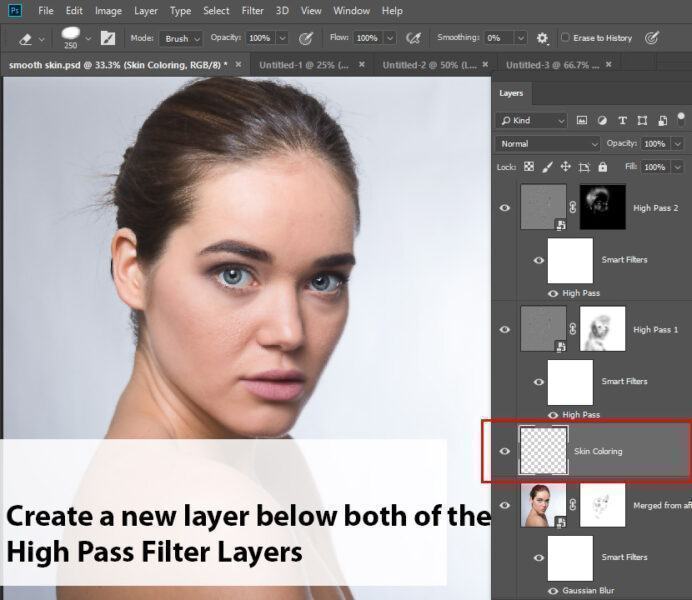
Task: Click the Flow percentage field
Action: tap(367, 38)
